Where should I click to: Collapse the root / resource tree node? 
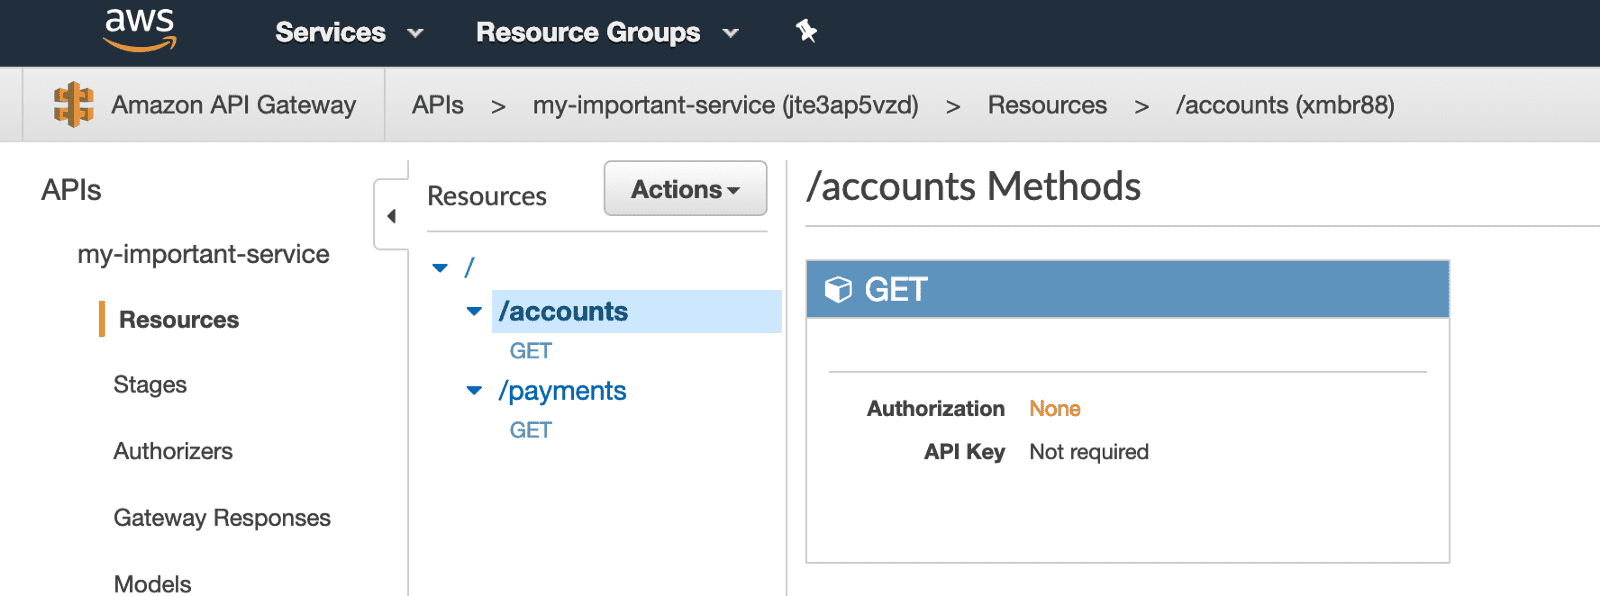tap(440, 268)
